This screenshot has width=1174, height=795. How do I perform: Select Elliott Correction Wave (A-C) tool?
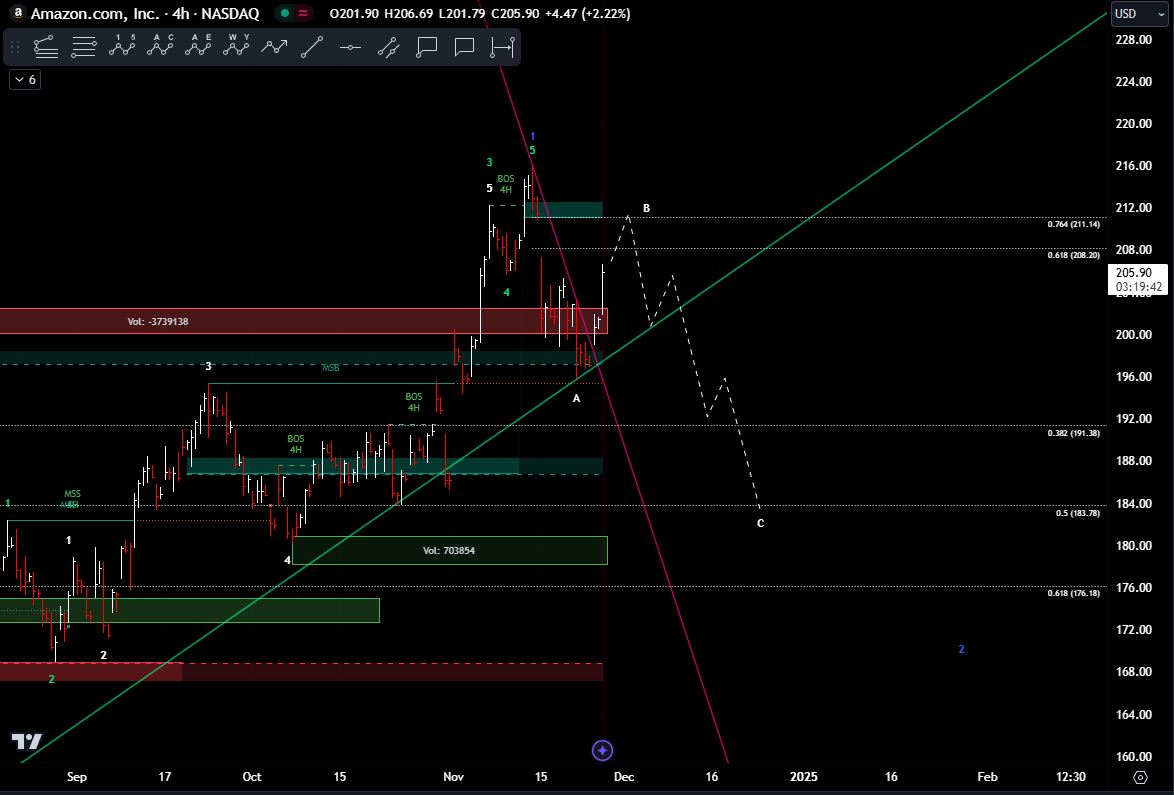click(x=160, y=47)
